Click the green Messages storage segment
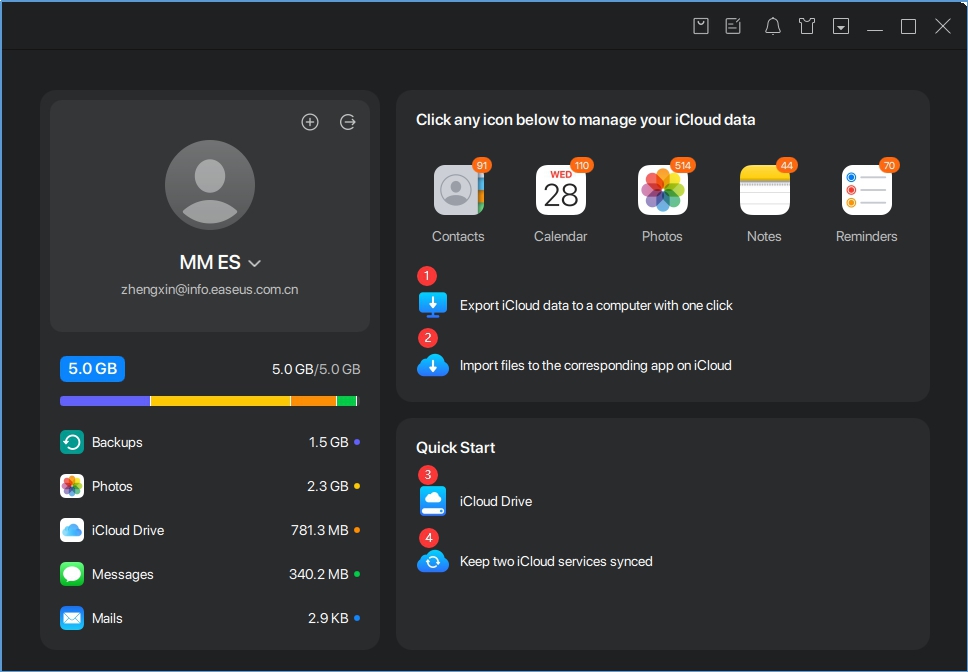The height and width of the screenshot is (672, 968). [346, 401]
